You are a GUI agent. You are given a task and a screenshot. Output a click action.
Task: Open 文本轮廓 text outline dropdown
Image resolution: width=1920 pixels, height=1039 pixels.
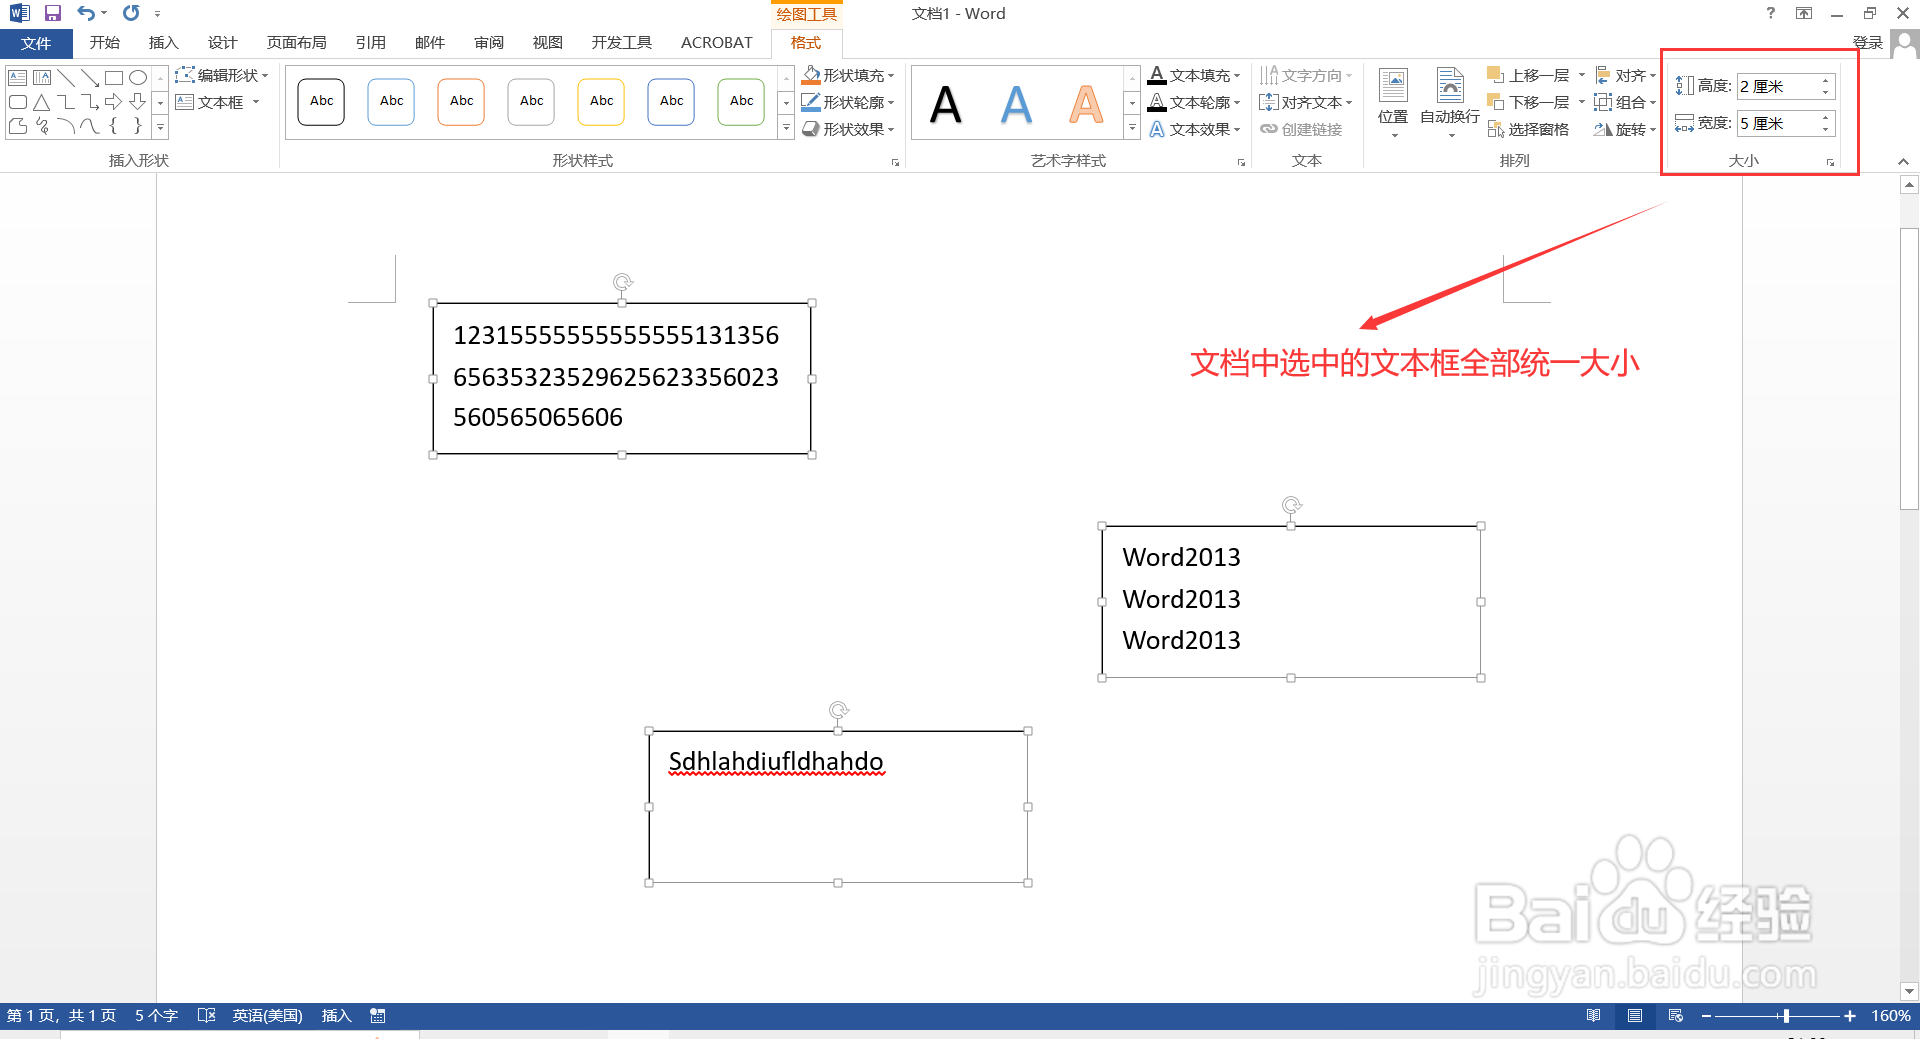[1195, 103]
